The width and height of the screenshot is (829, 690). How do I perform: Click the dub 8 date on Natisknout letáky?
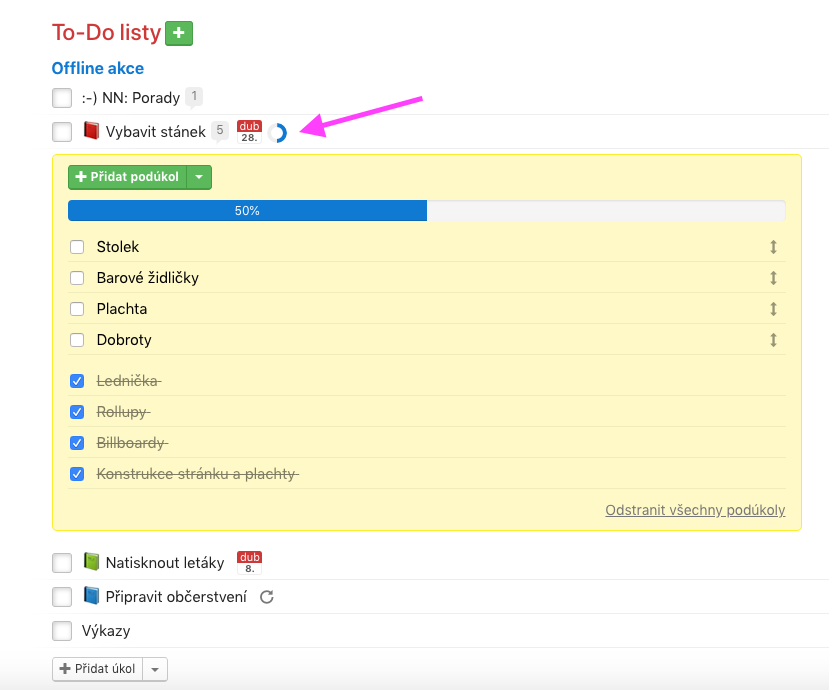click(x=249, y=563)
